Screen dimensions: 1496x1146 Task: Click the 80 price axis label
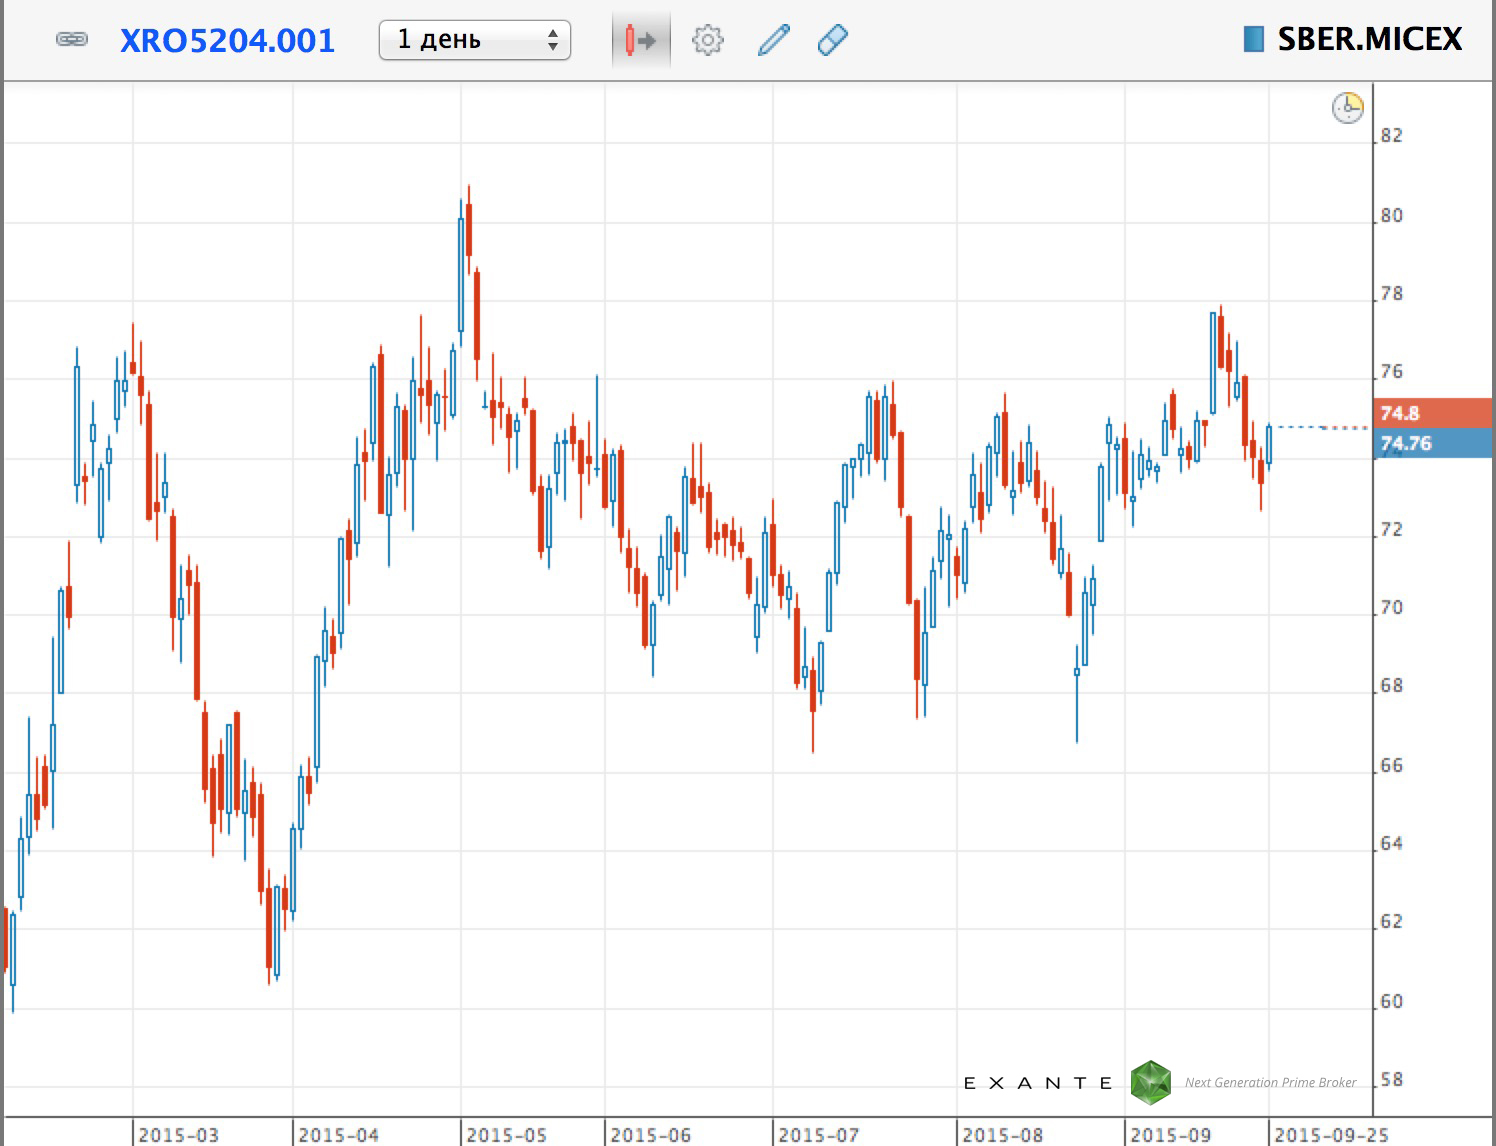[x=1391, y=215]
